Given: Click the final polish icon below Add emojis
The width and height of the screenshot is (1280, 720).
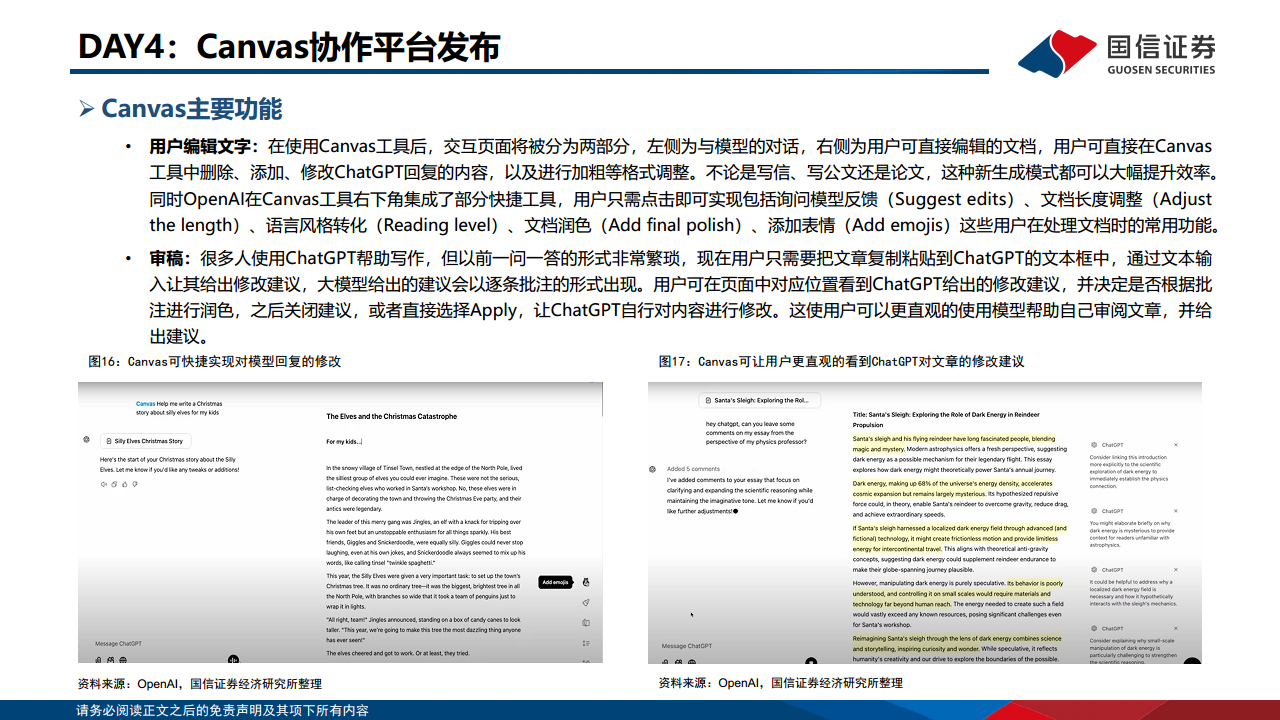Looking at the screenshot, I should [x=586, y=603].
